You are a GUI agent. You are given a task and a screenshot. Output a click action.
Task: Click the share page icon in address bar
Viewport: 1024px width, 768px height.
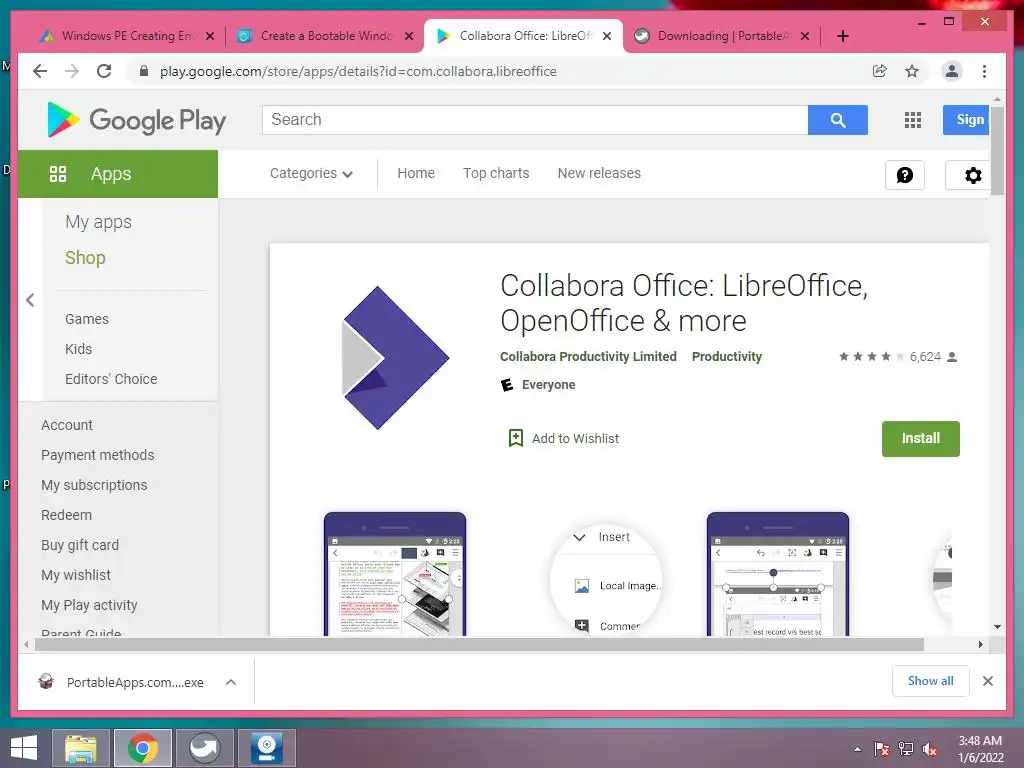[880, 71]
